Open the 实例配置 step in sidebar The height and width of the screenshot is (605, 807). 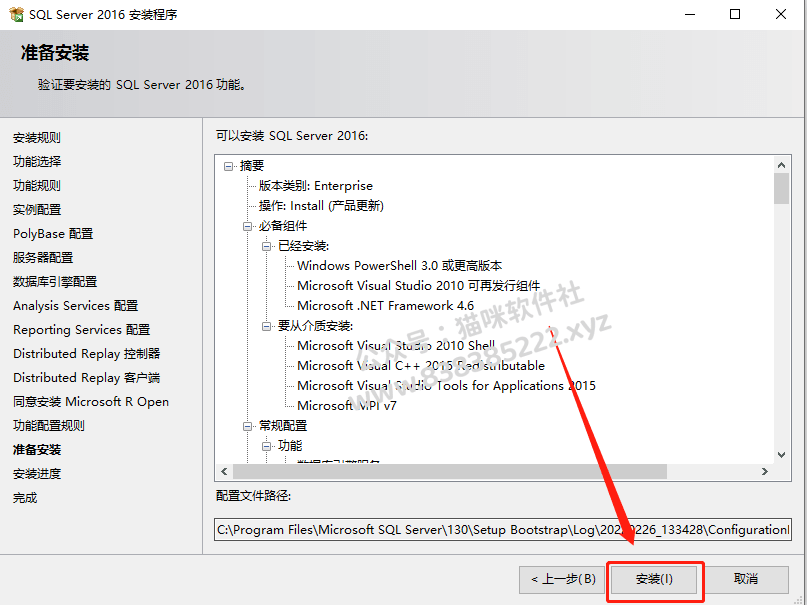(x=37, y=210)
